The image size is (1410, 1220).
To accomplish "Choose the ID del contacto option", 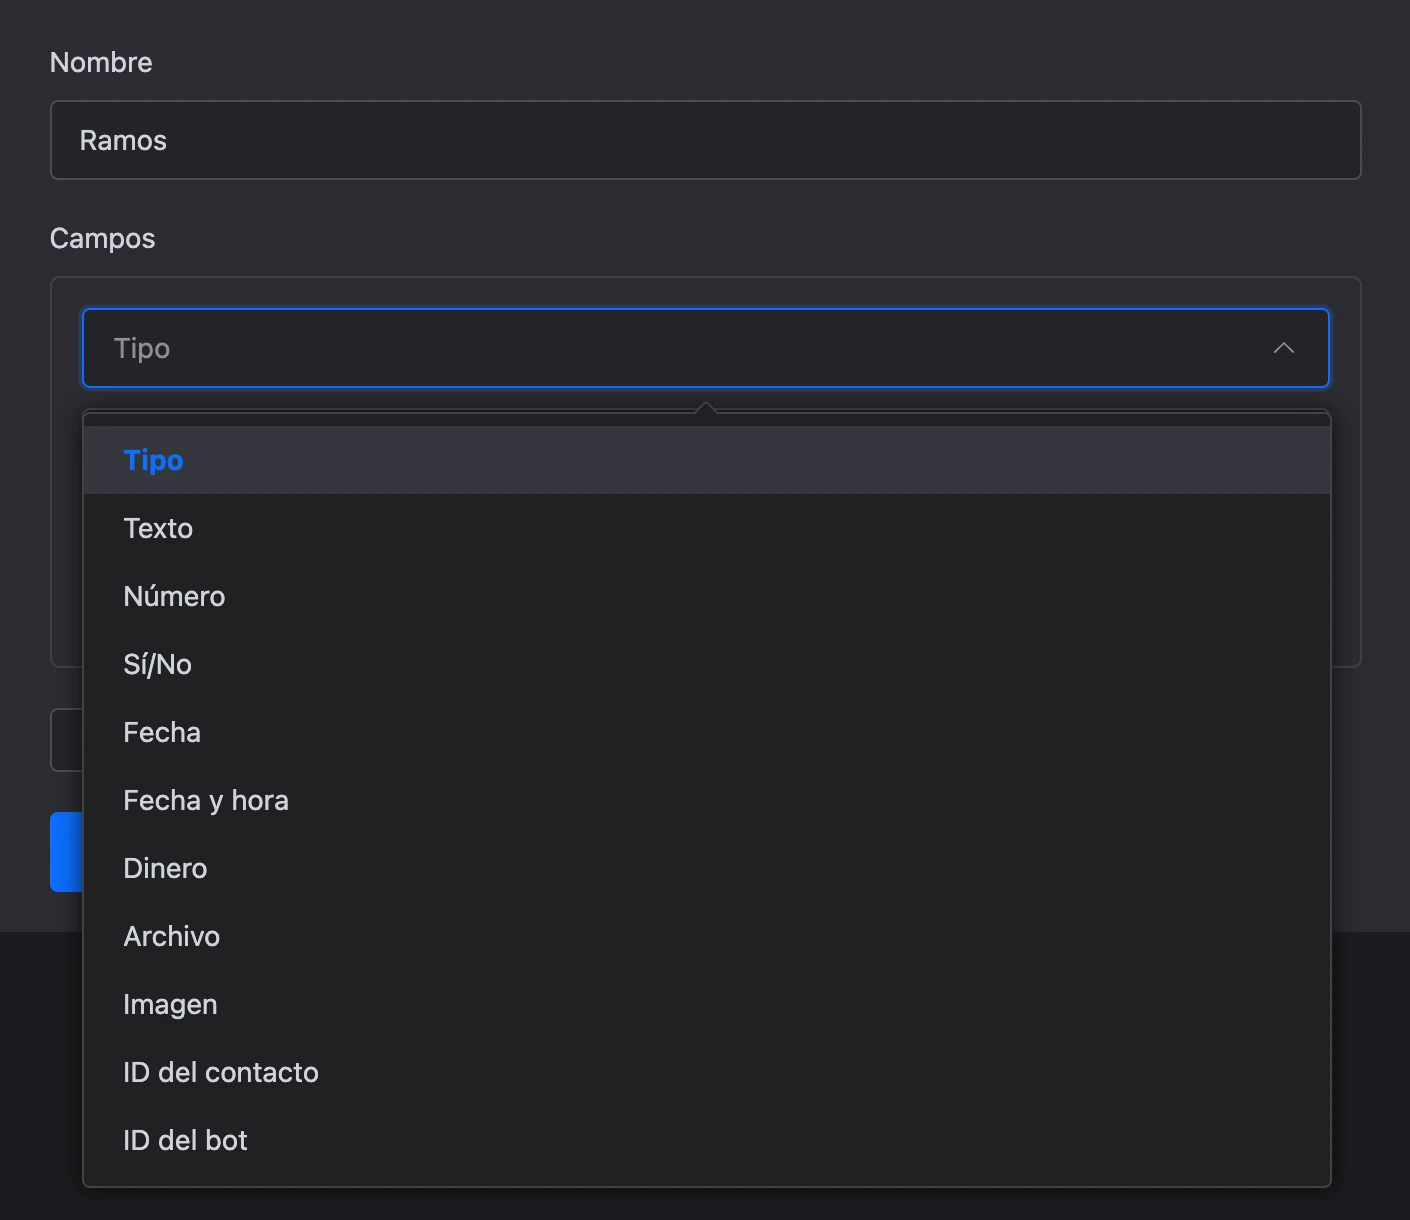I will [706, 1072].
